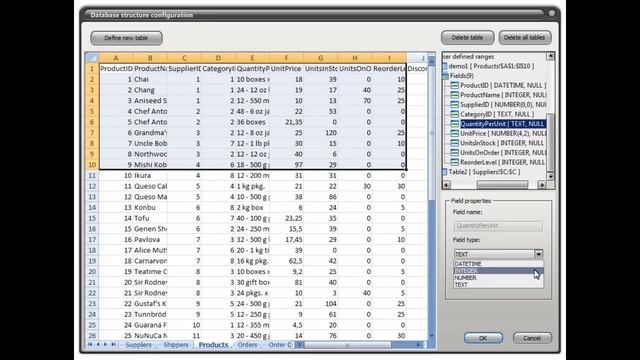Click the cell containing "Chai"

point(150,79)
